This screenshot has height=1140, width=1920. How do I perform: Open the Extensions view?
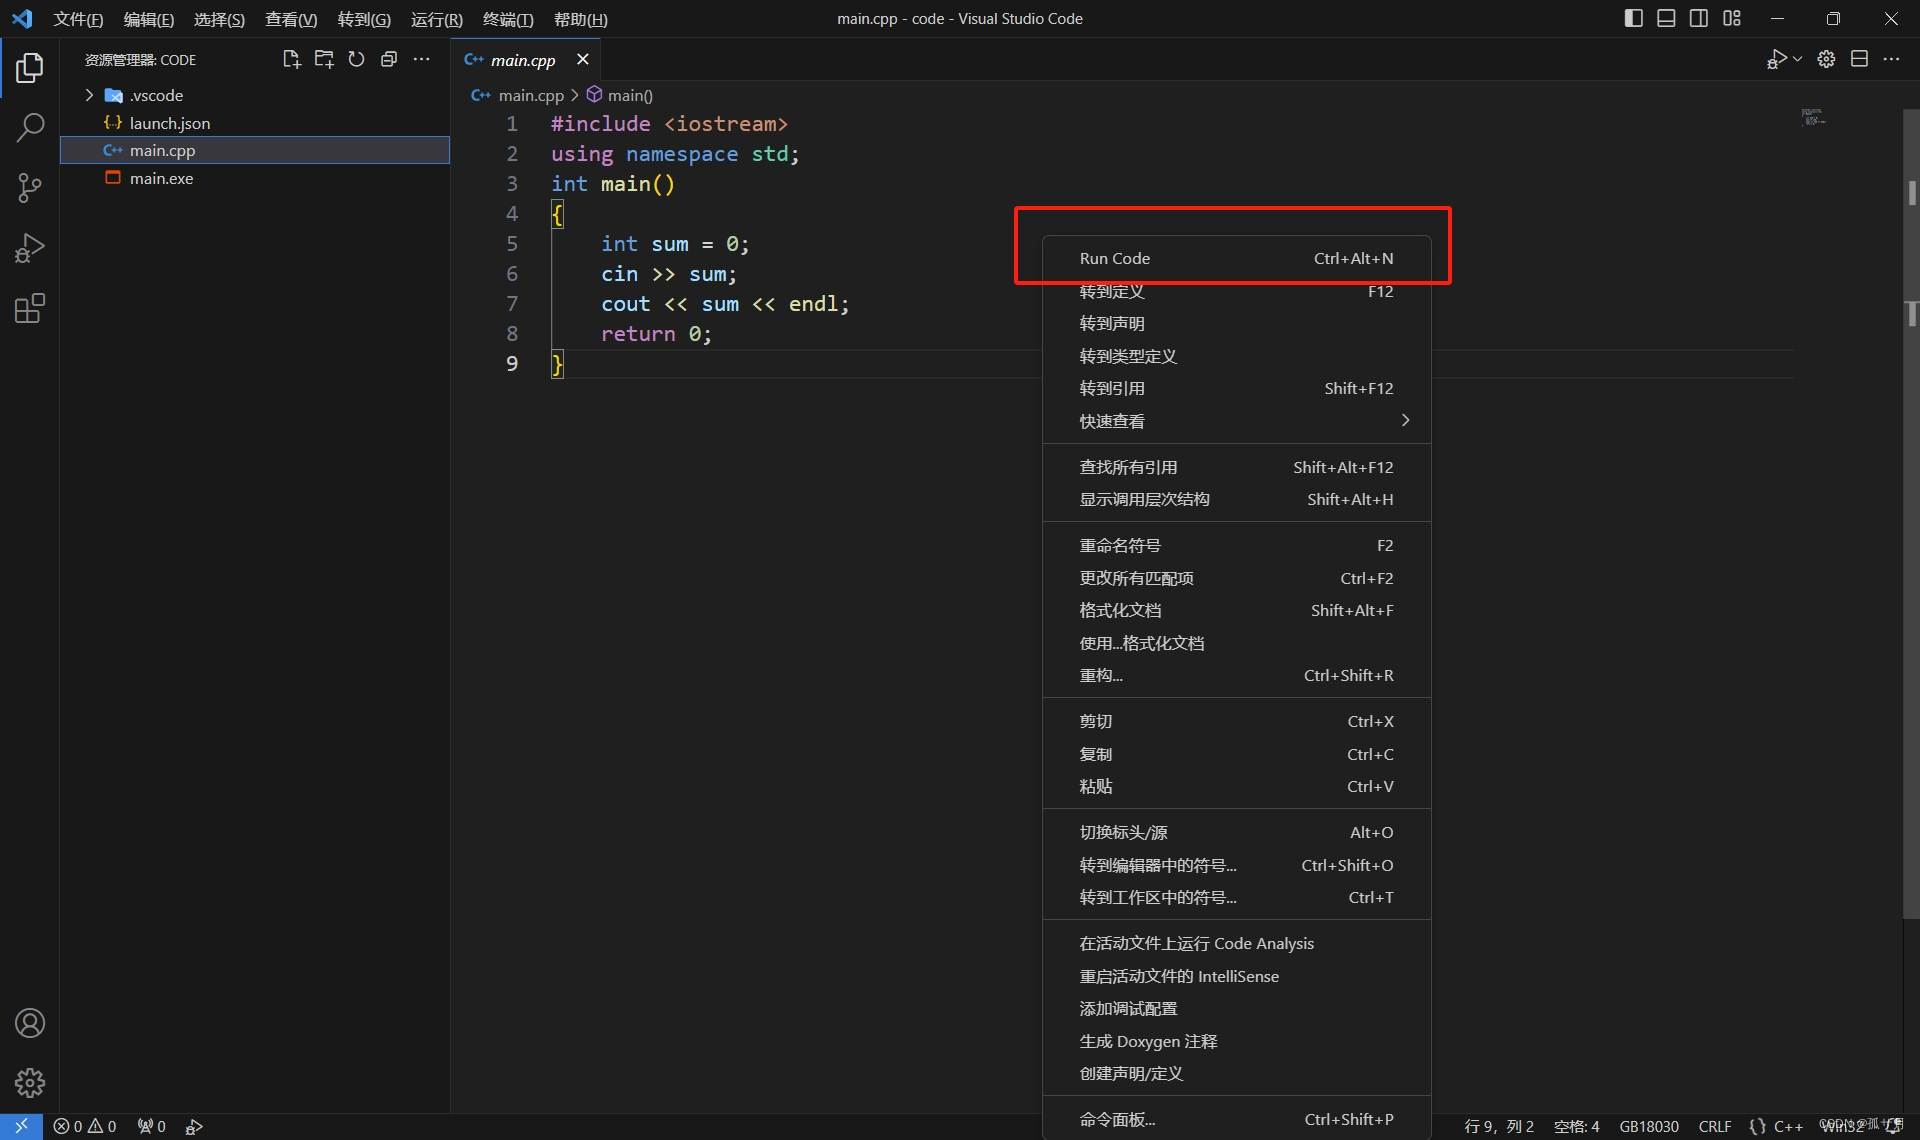pyautogui.click(x=30, y=308)
